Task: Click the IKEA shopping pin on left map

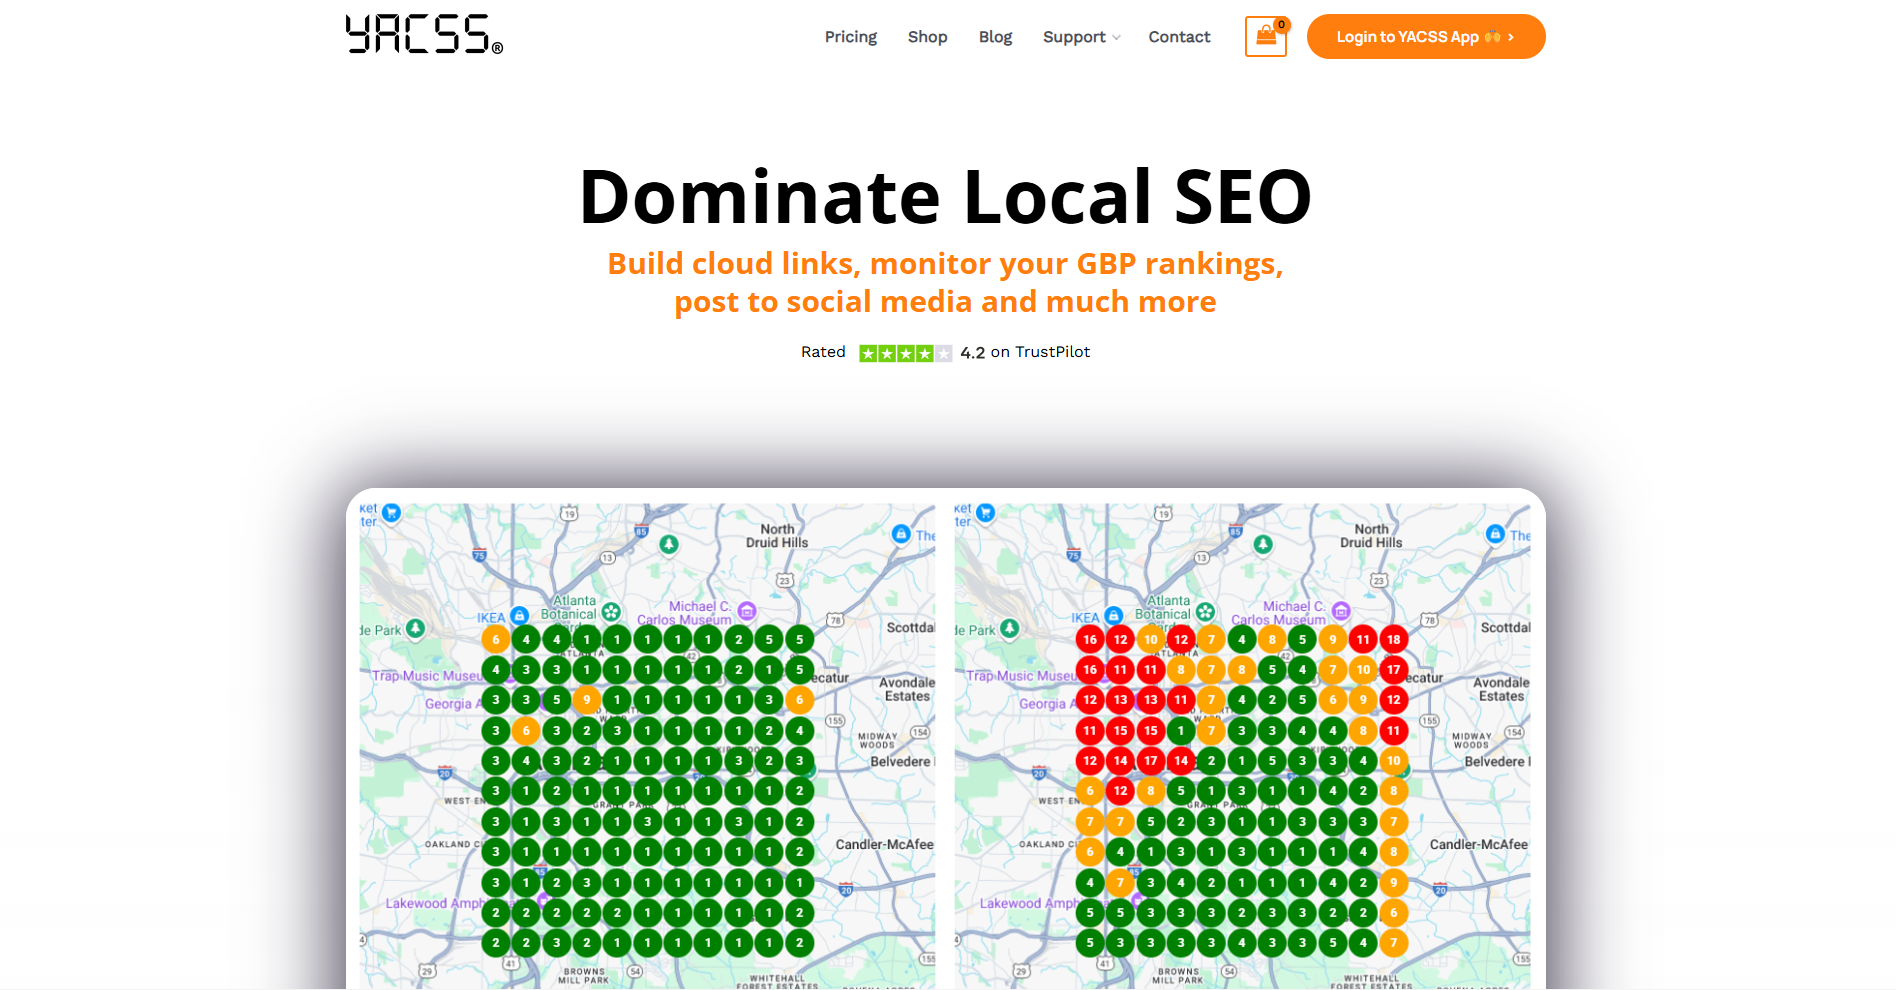Action: point(519,616)
